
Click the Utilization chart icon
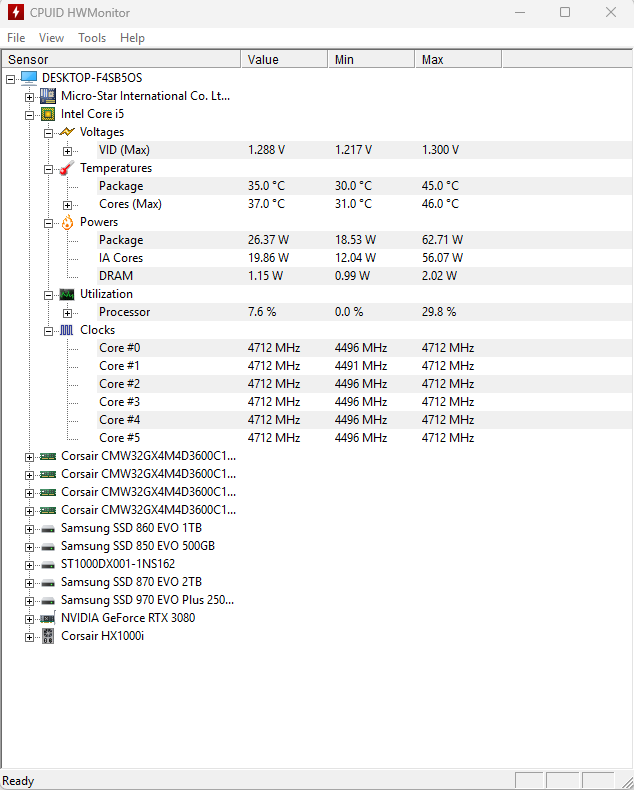coord(67,294)
